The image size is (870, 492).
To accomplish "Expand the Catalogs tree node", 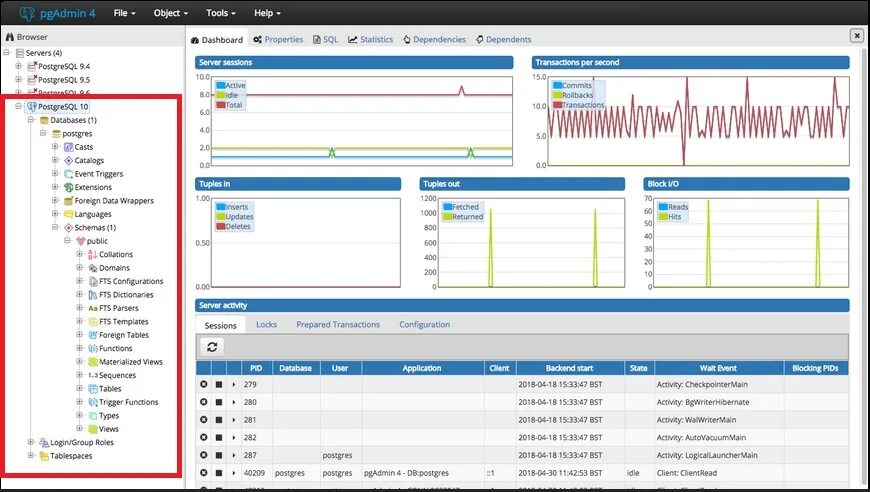I will [x=55, y=160].
